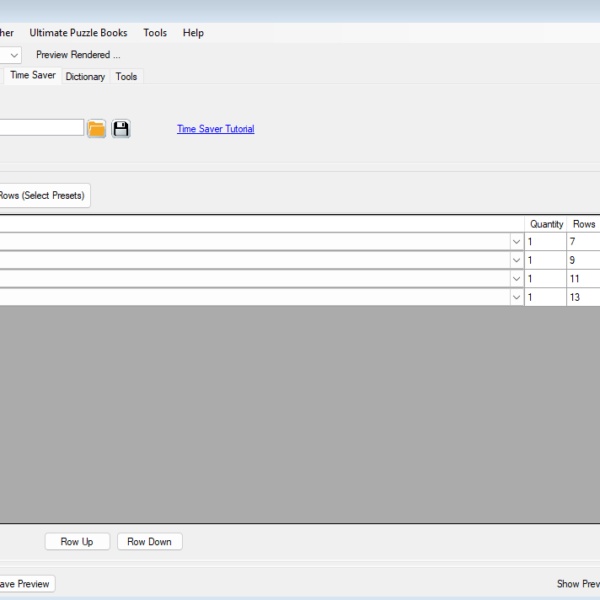Viewport: 600px width, 600px height.
Task: Click the open folder icon
Action: pos(96,129)
